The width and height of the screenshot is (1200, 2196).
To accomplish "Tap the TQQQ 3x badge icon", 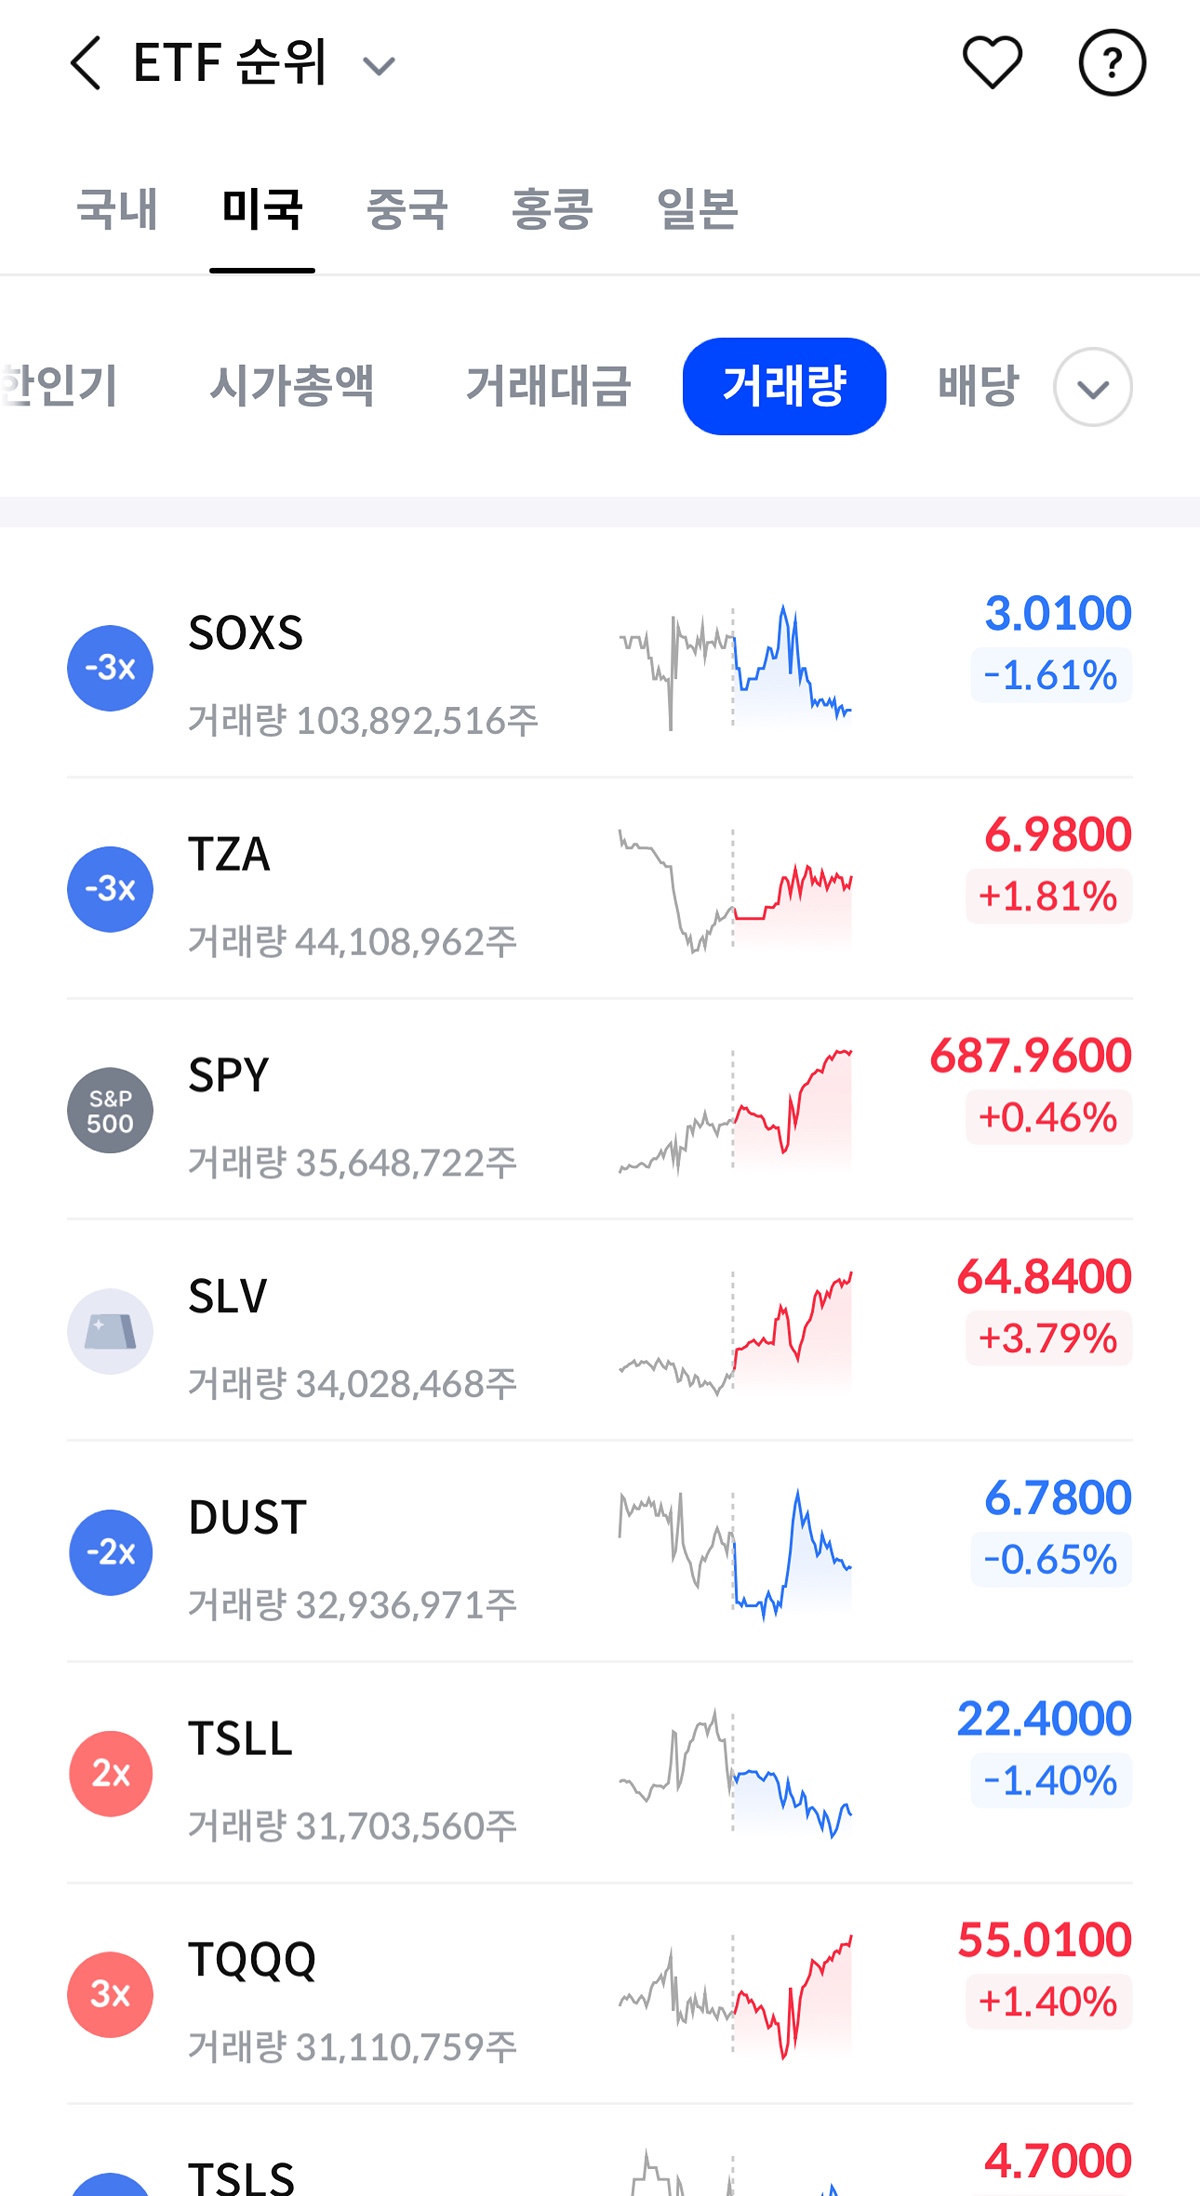I will tap(110, 1994).
